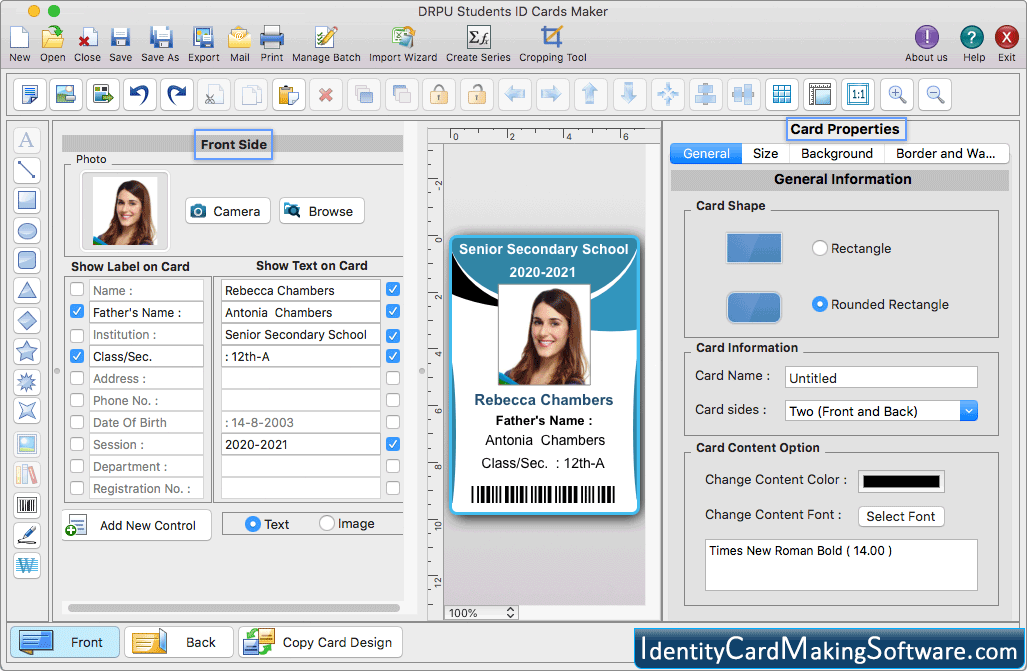
Task: Click the Rebecca Chambers name on card preview
Action: pos(544,400)
